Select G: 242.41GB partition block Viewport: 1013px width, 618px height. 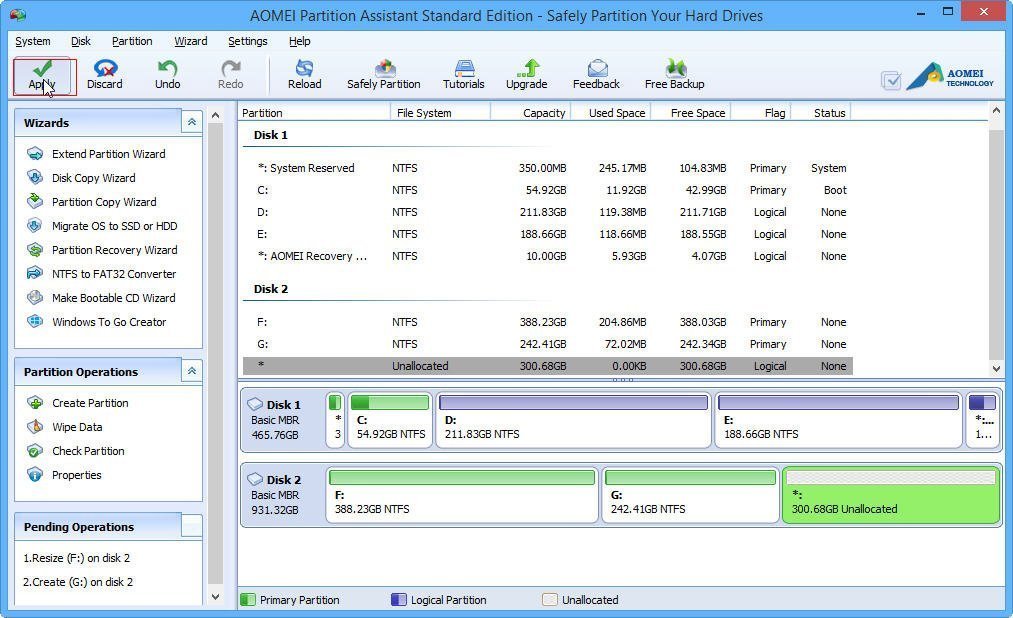(x=691, y=495)
